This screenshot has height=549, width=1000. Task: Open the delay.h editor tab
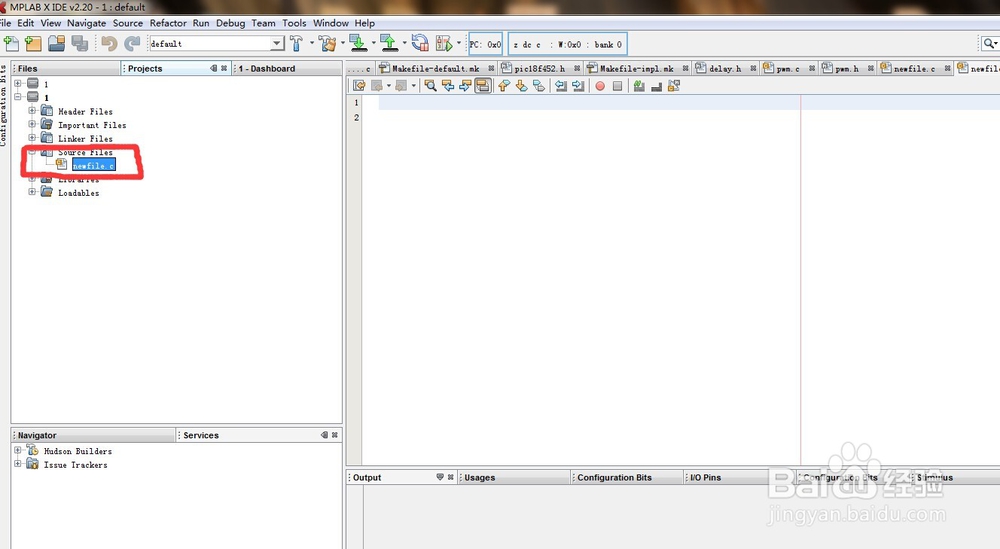tap(725, 68)
